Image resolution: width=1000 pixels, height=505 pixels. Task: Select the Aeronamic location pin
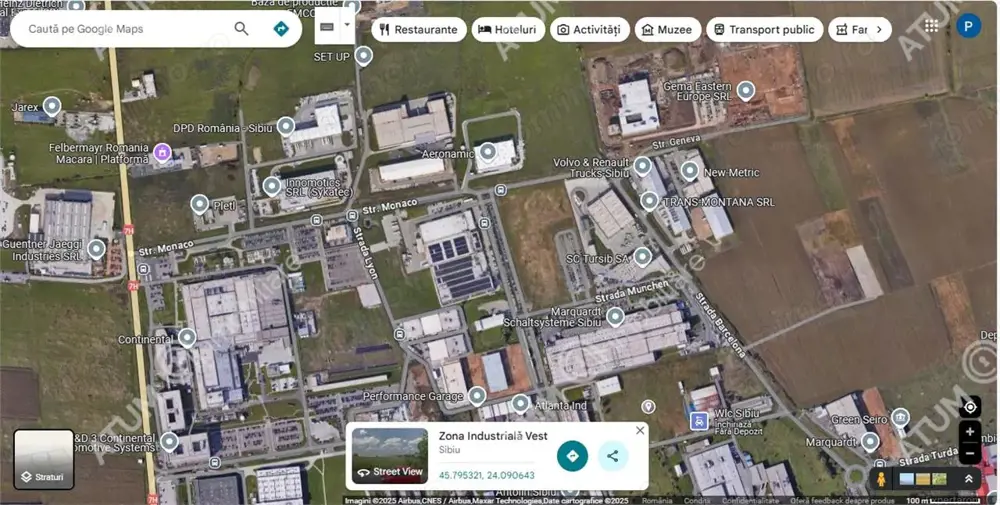coord(487,152)
